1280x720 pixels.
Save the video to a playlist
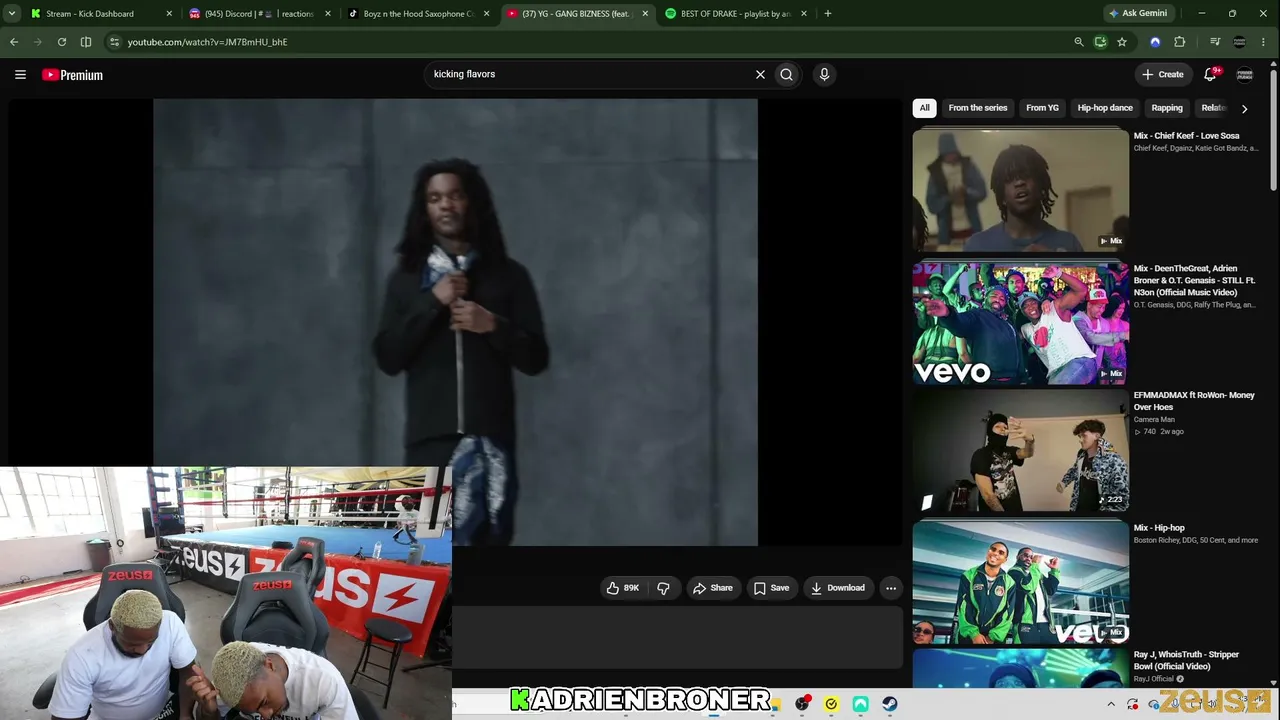pos(771,588)
